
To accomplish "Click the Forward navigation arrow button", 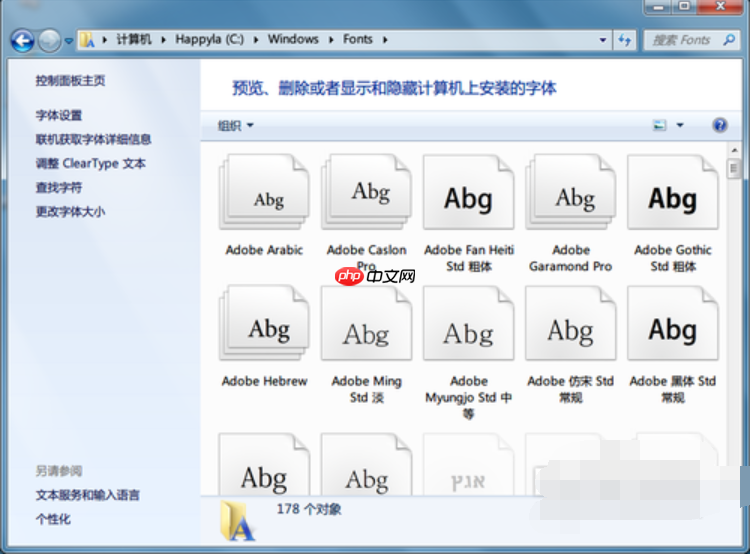I will coord(49,41).
